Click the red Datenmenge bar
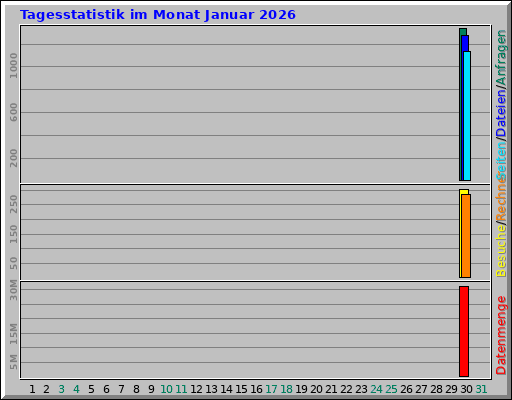Image resolution: width=512 pixels, height=400 pixels. pyautogui.click(x=464, y=331)
